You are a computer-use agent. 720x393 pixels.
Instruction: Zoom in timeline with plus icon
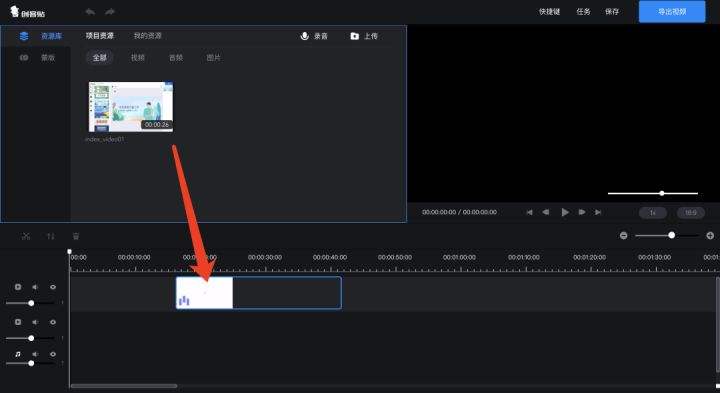710,236
